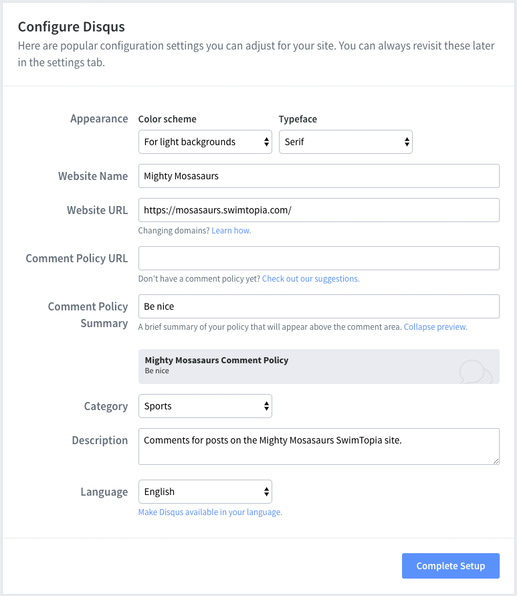
Task: Click the Complete Setup button
Action: pos(450,566)
